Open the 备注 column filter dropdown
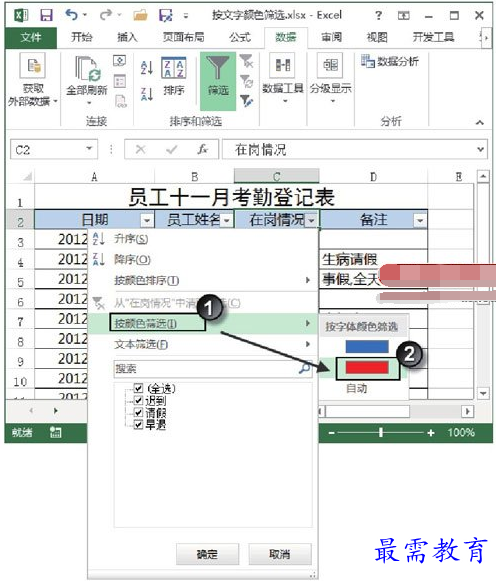This screenshot has height=582, width=496. [420, 220]
